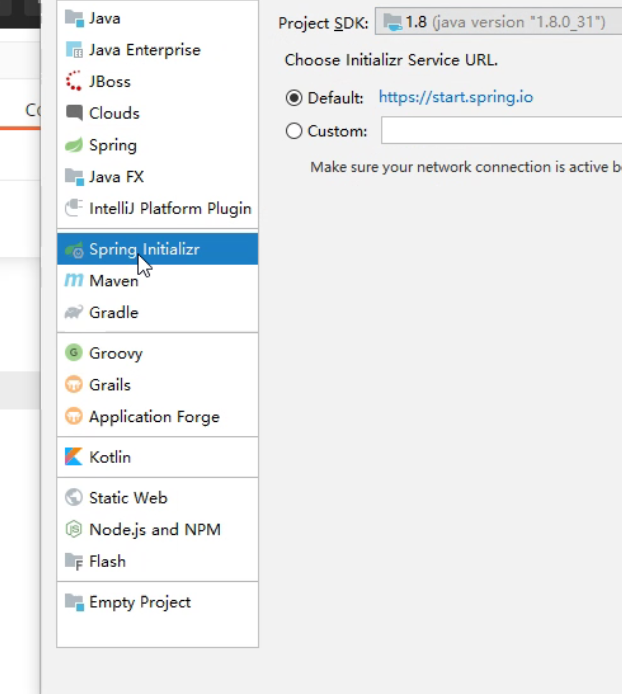Click the Java project type folder icon
The image size is (622, 694).
(74, 18)
